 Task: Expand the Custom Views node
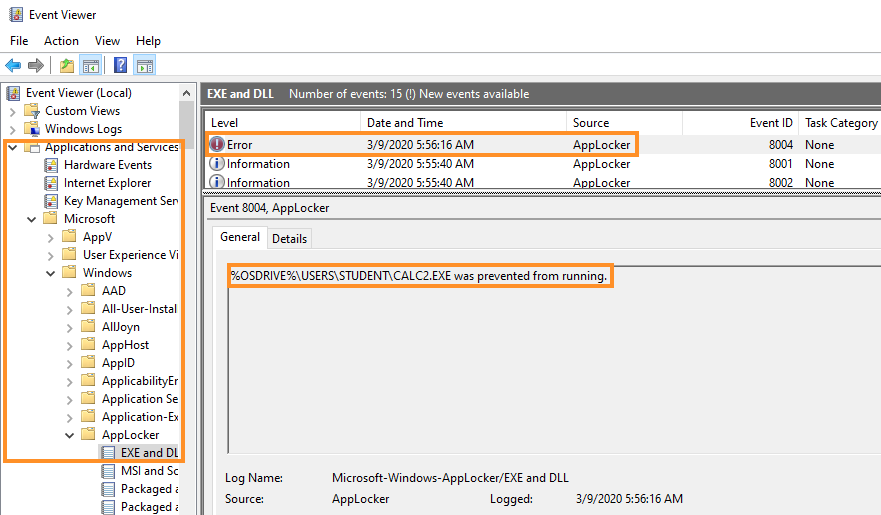click(x=13, y=112)
